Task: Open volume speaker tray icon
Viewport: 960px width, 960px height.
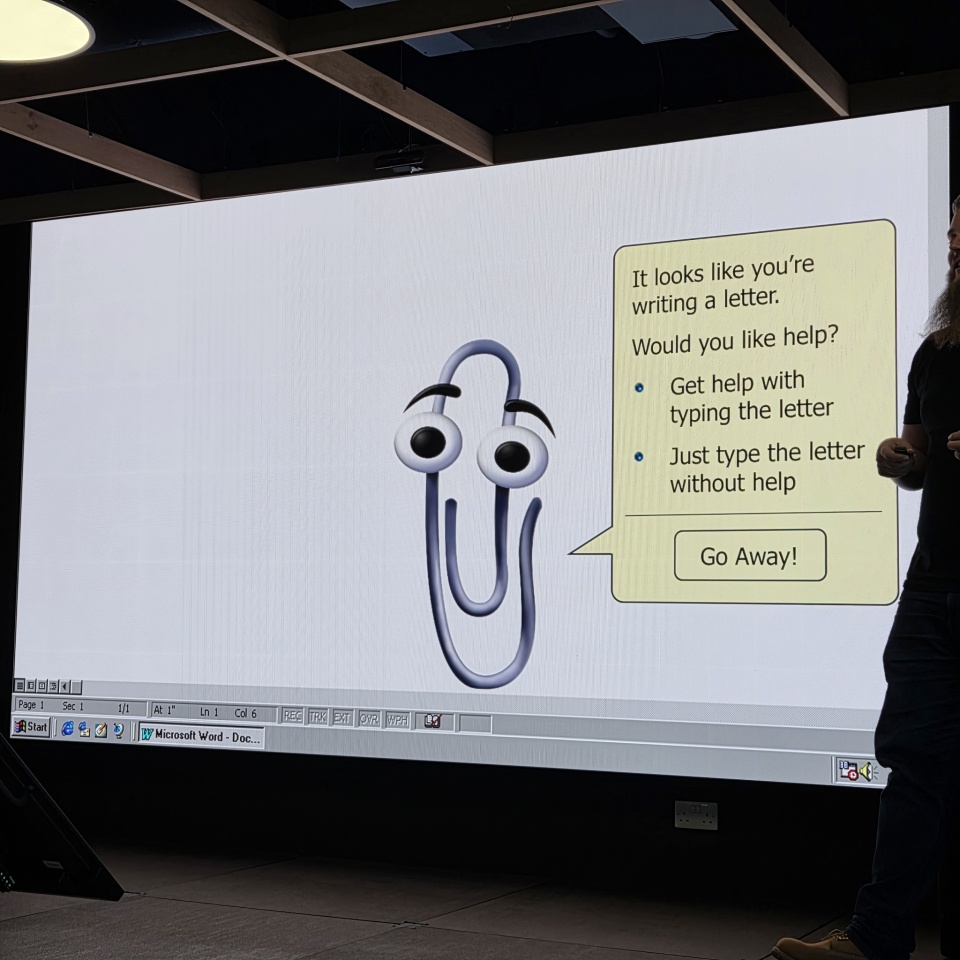Action: pos(867,771)
